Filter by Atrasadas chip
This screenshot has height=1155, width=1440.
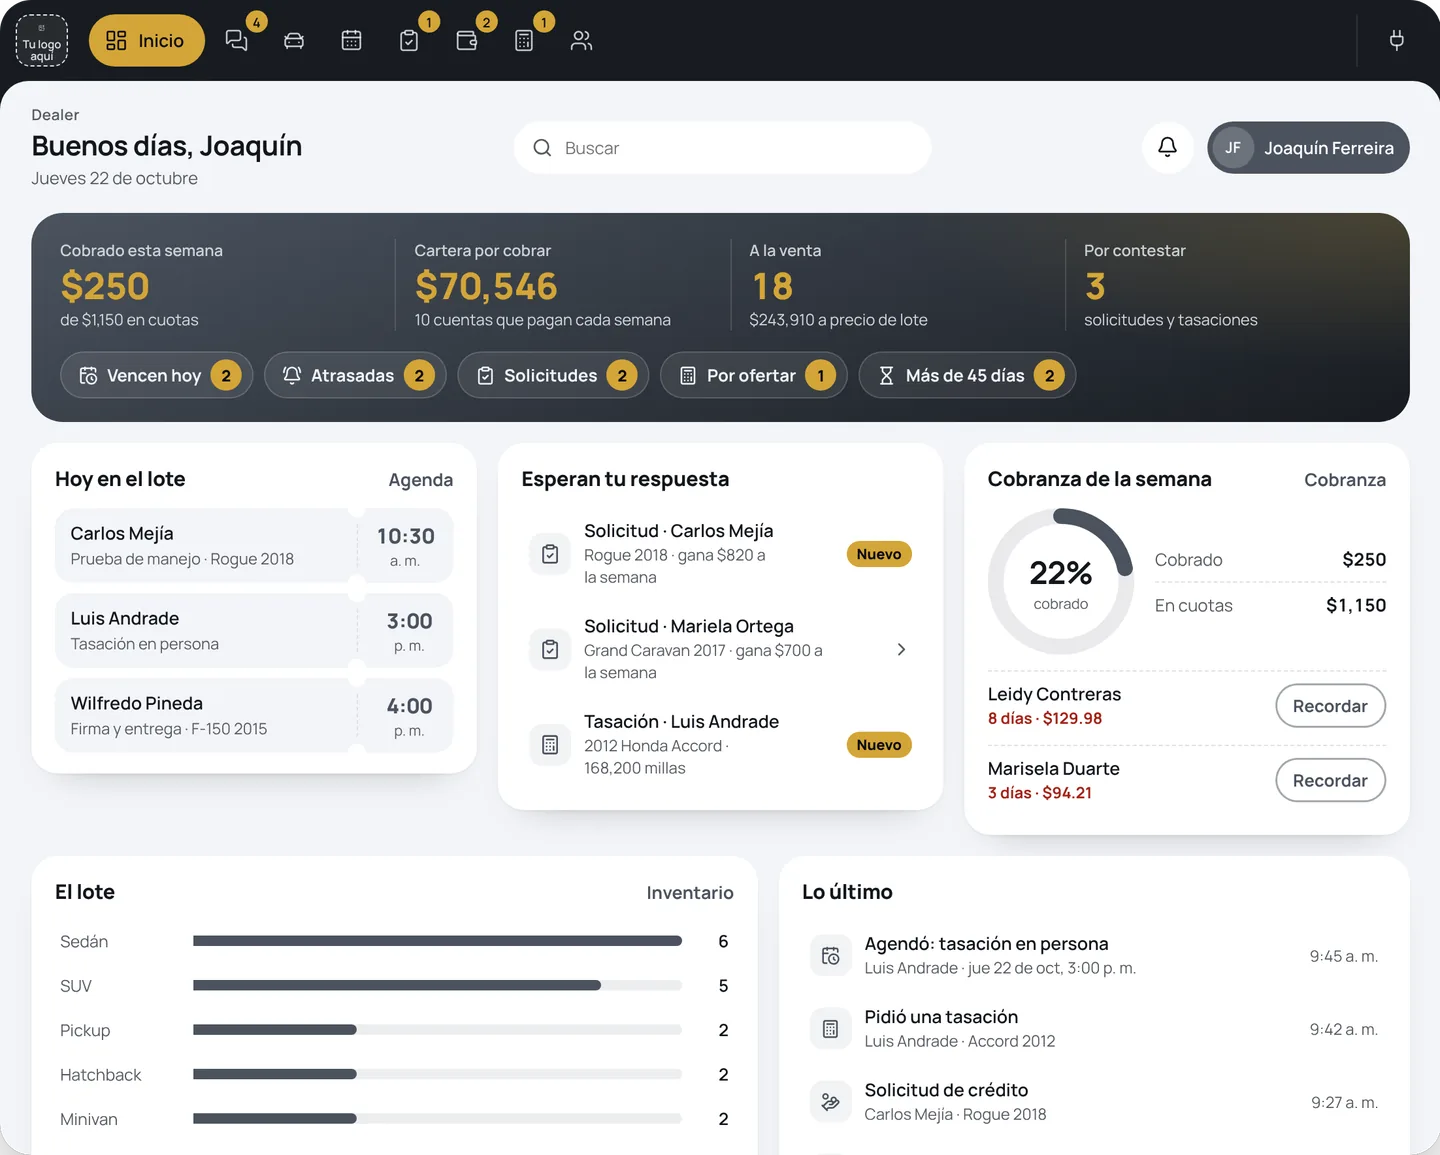coord(355,376)
